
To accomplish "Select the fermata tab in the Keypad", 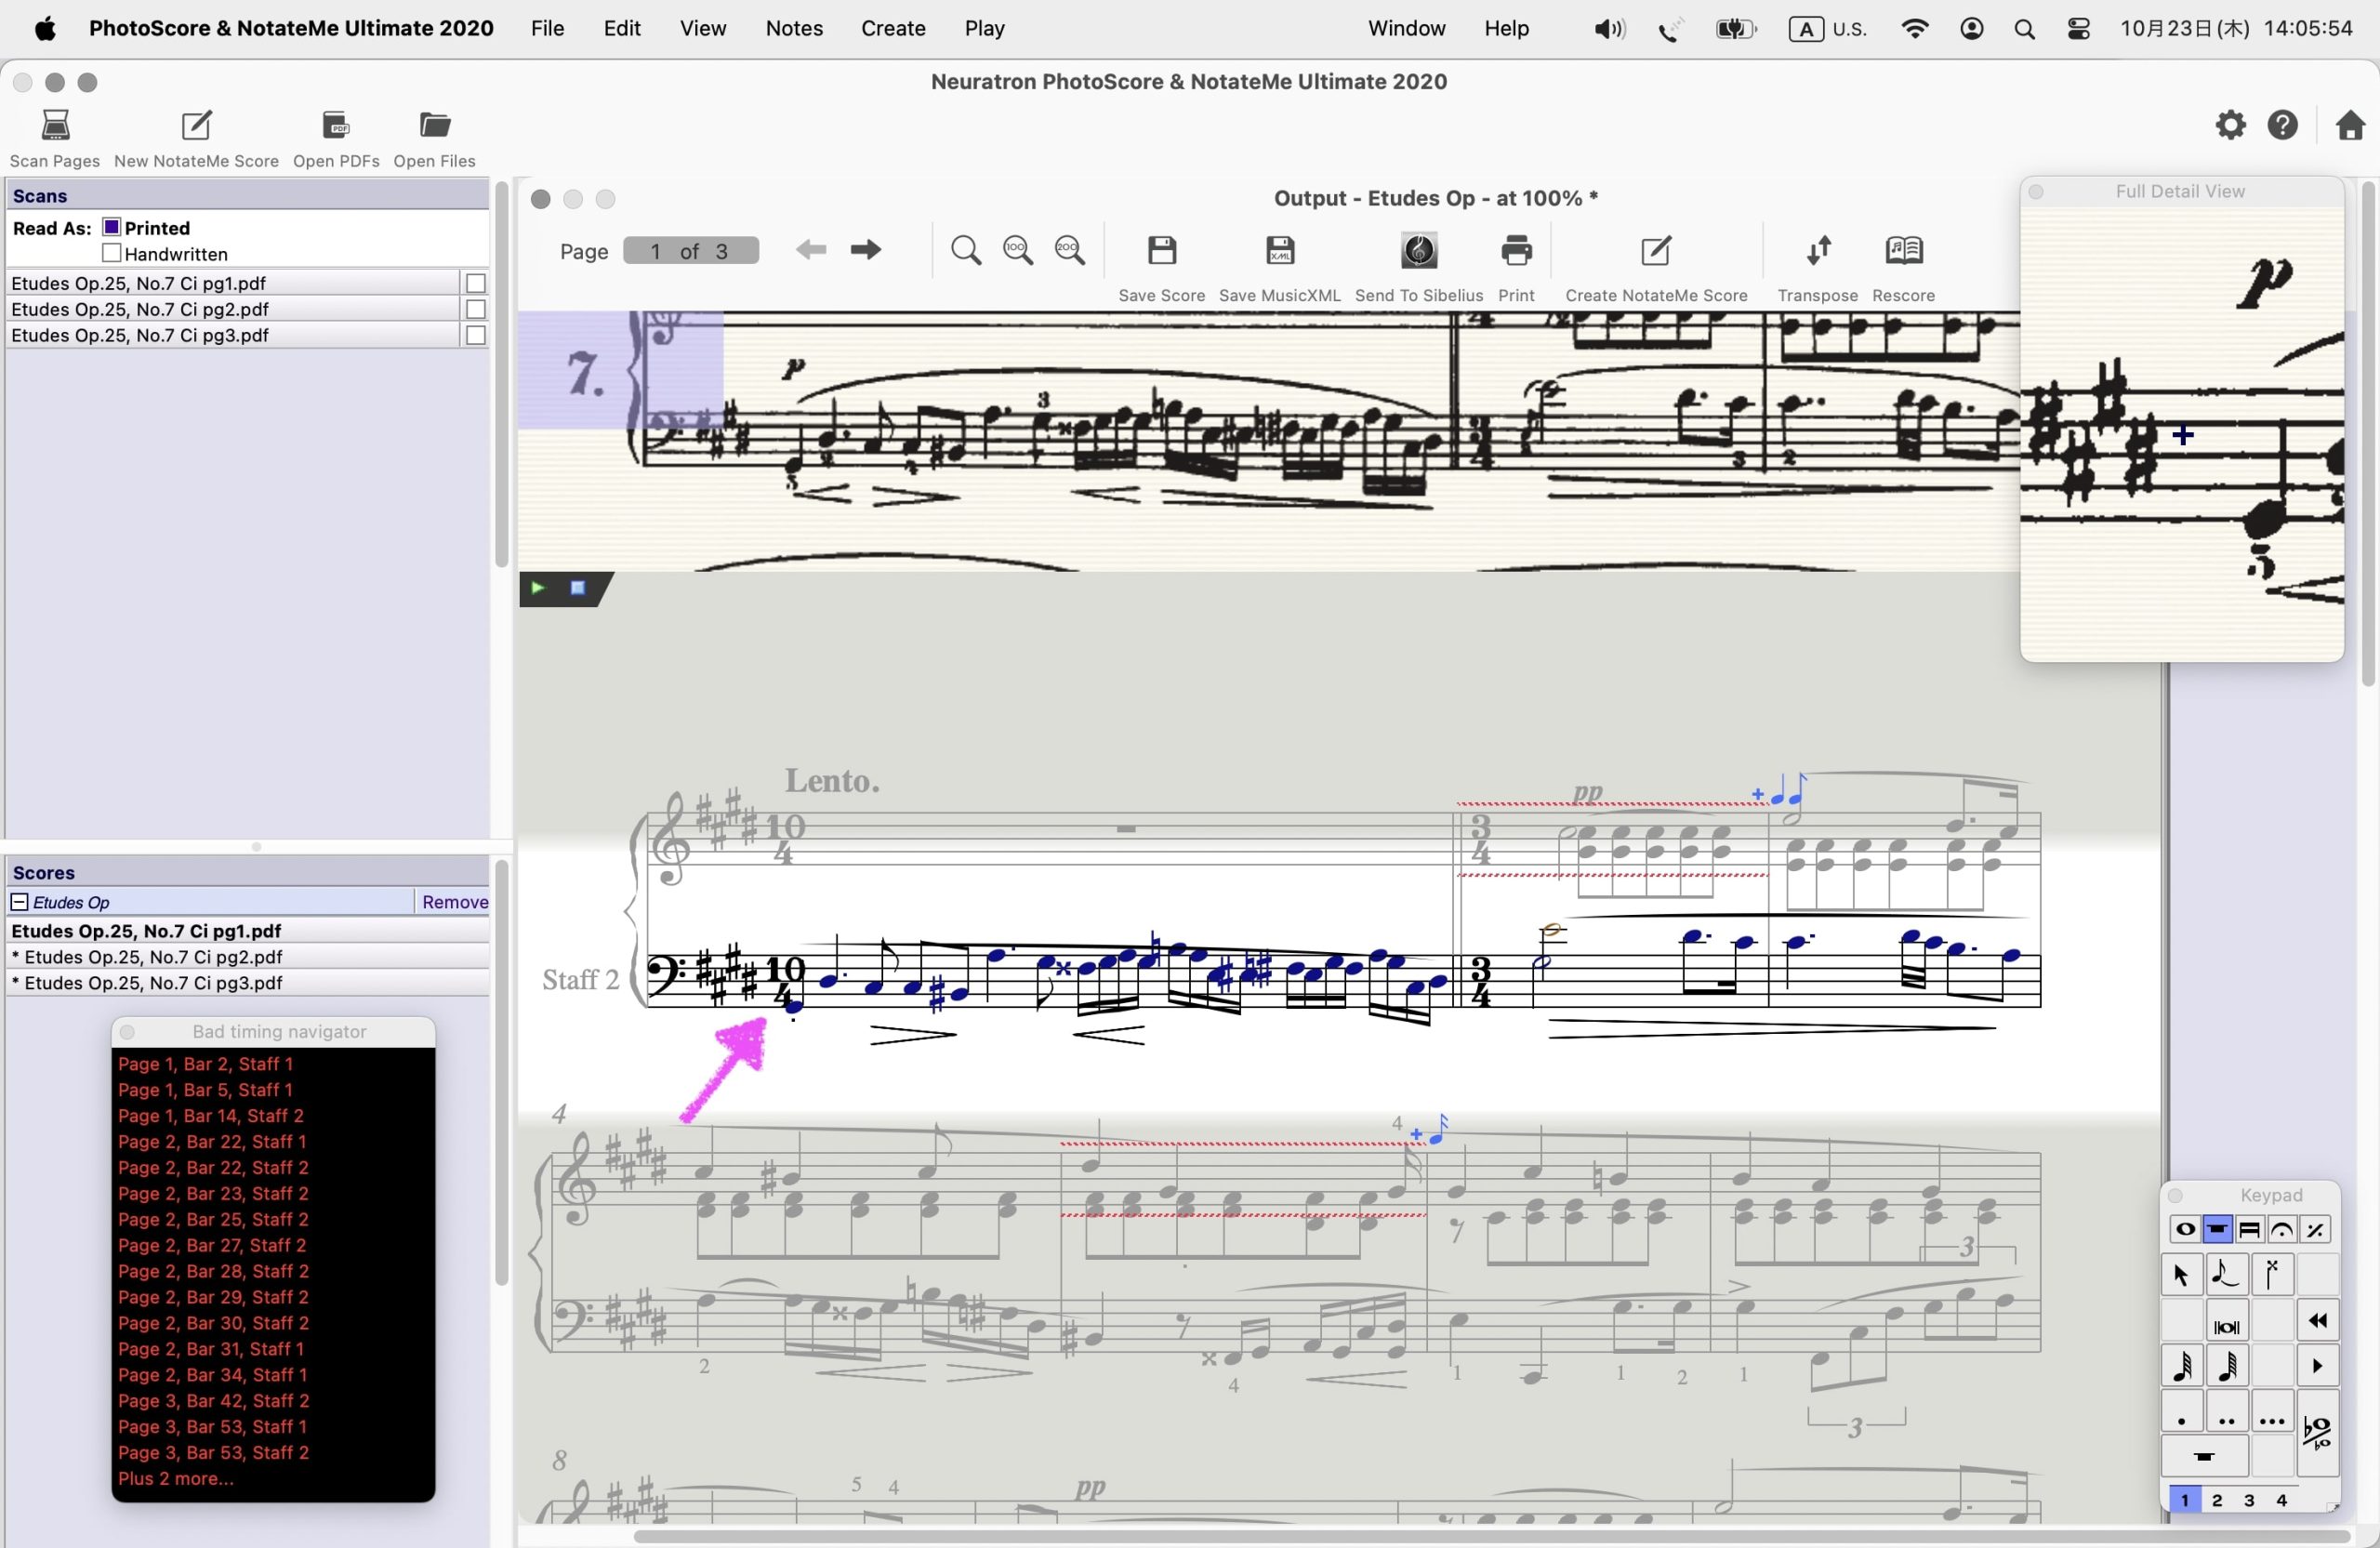I will point(2282,1230).
